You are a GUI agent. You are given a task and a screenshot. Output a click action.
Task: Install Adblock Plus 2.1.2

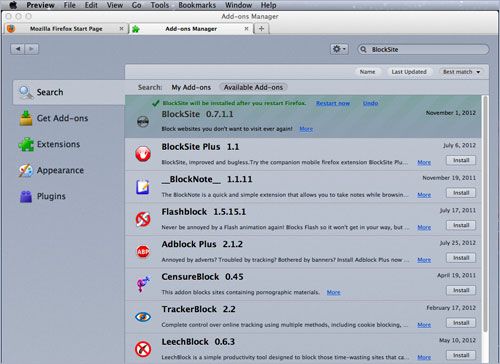point(461,258)
